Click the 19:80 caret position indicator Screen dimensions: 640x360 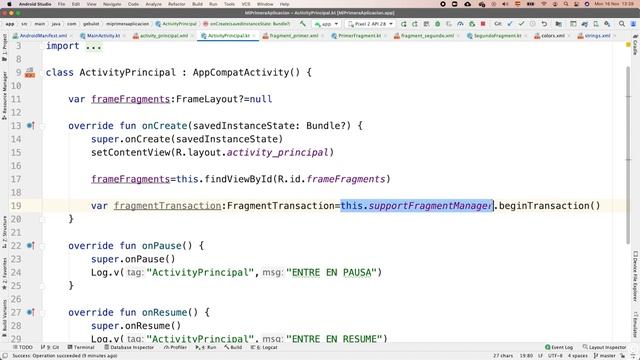pyautogui.click(x=527, y=356)
